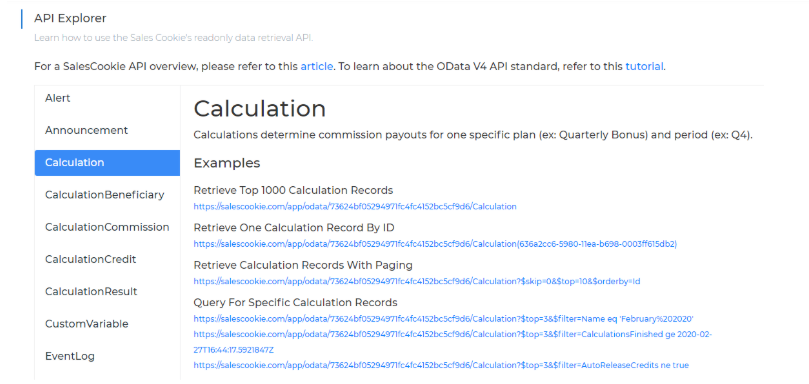Open the CalculationsFinished ge filter URL
809x384 pixels.
pyautogui.click(x=453, y=342)
